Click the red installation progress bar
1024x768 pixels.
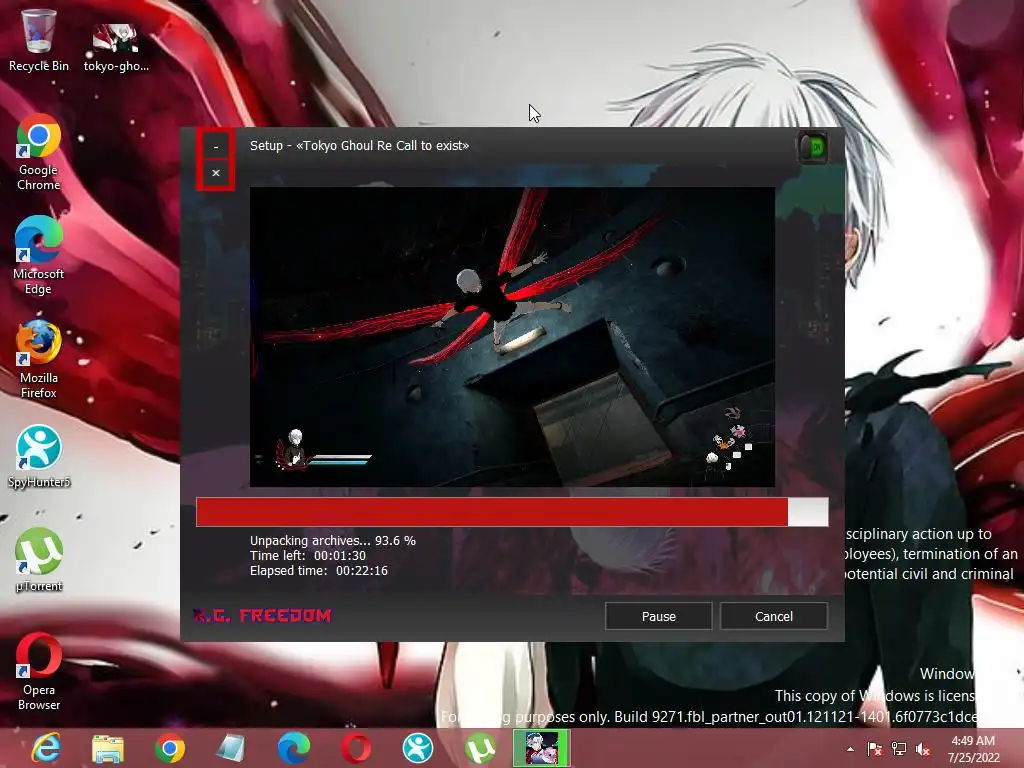coord(512,511)
